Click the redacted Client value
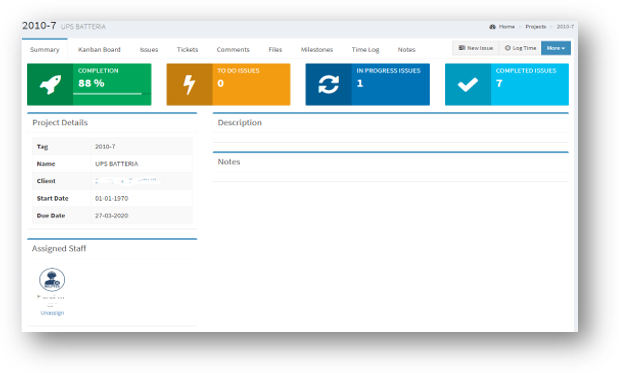This screenshot has width=619, height=373. pos(128,181)
